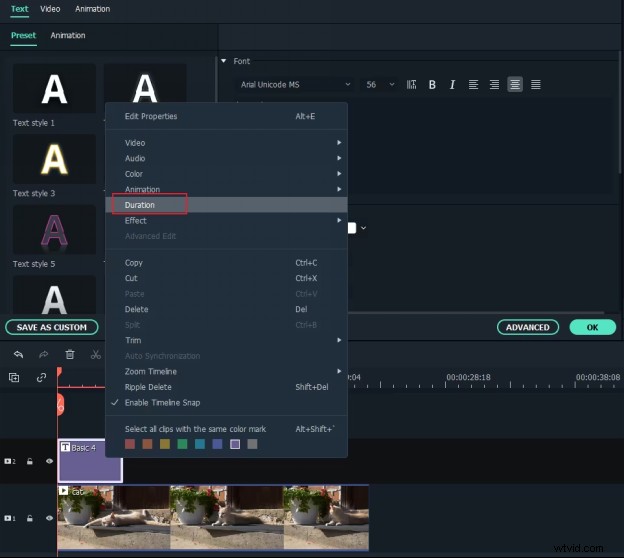Open the text spacing tool icon

(x=411, y=84)
